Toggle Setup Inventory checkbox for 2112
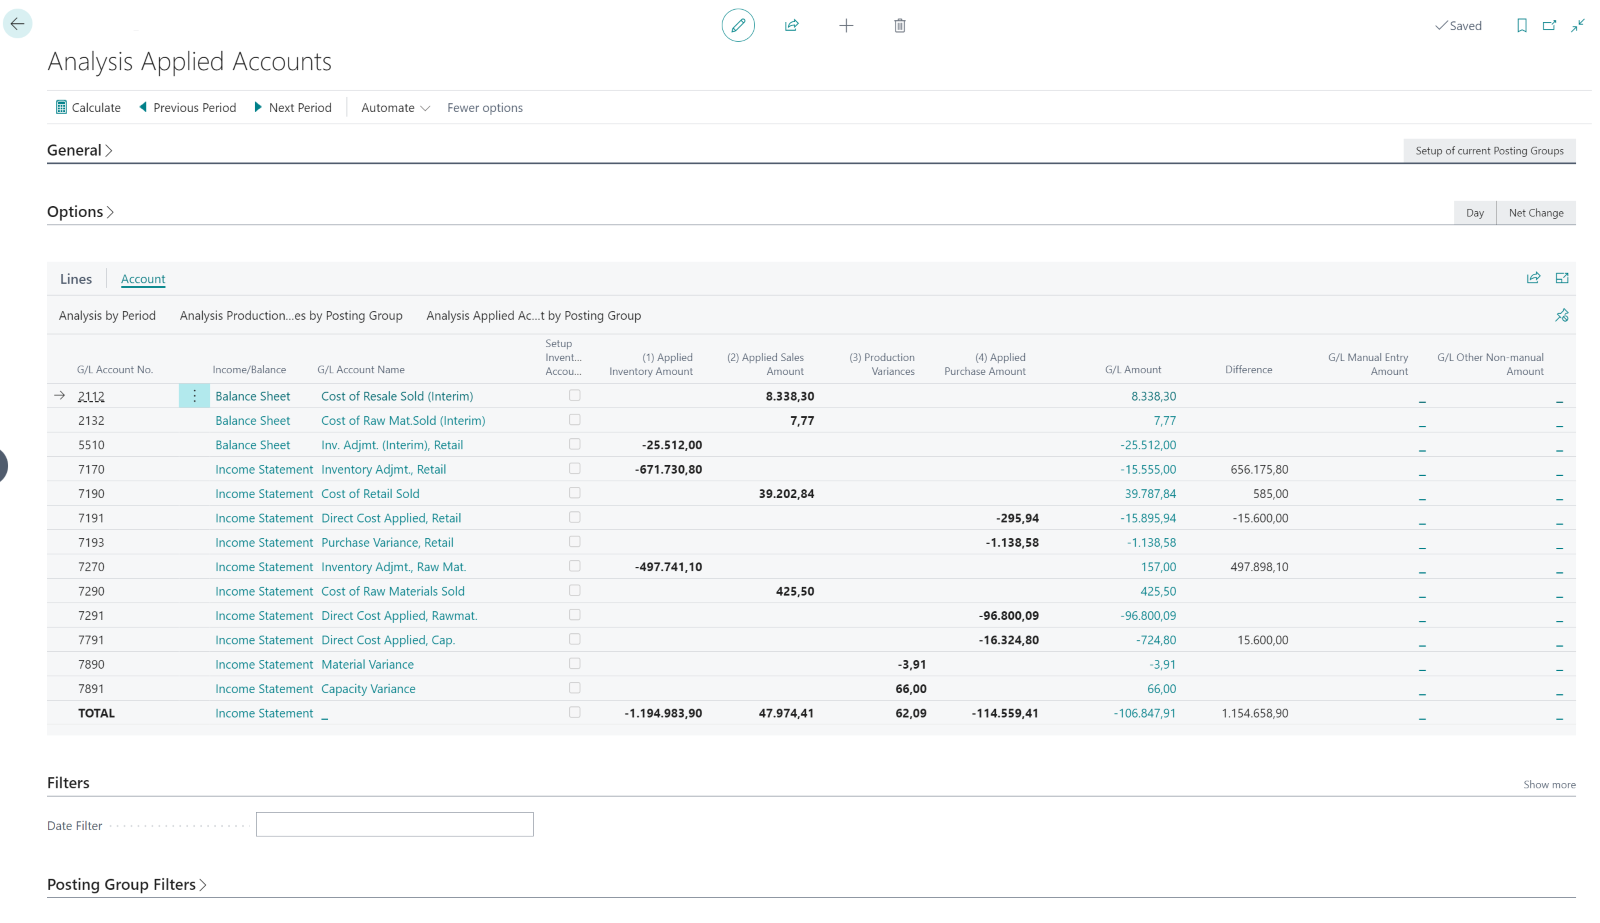The image size is (1600, 923). (x=575, y=395)
